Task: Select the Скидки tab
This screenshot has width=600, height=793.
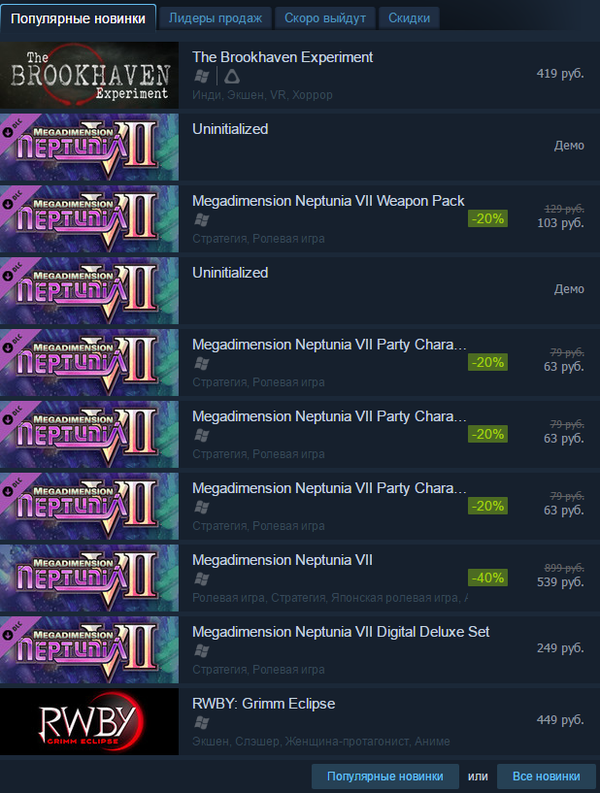Action: point(409,18)
